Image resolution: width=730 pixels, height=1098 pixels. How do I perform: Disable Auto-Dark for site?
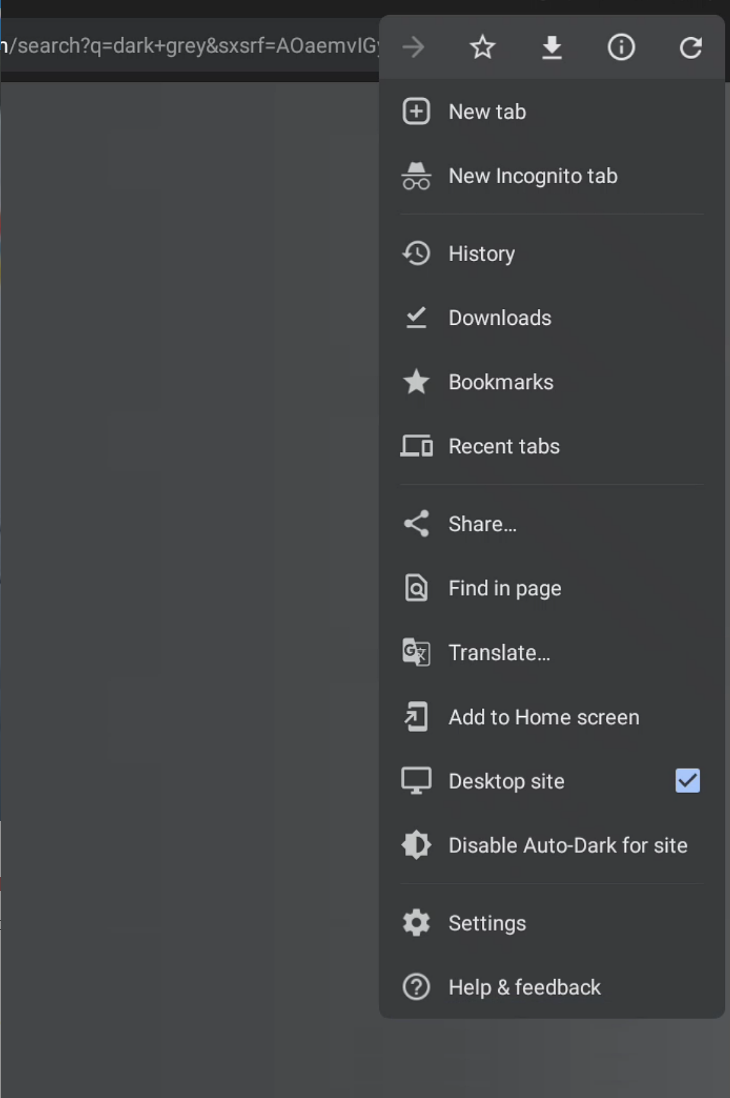click(x=567, y=846)
